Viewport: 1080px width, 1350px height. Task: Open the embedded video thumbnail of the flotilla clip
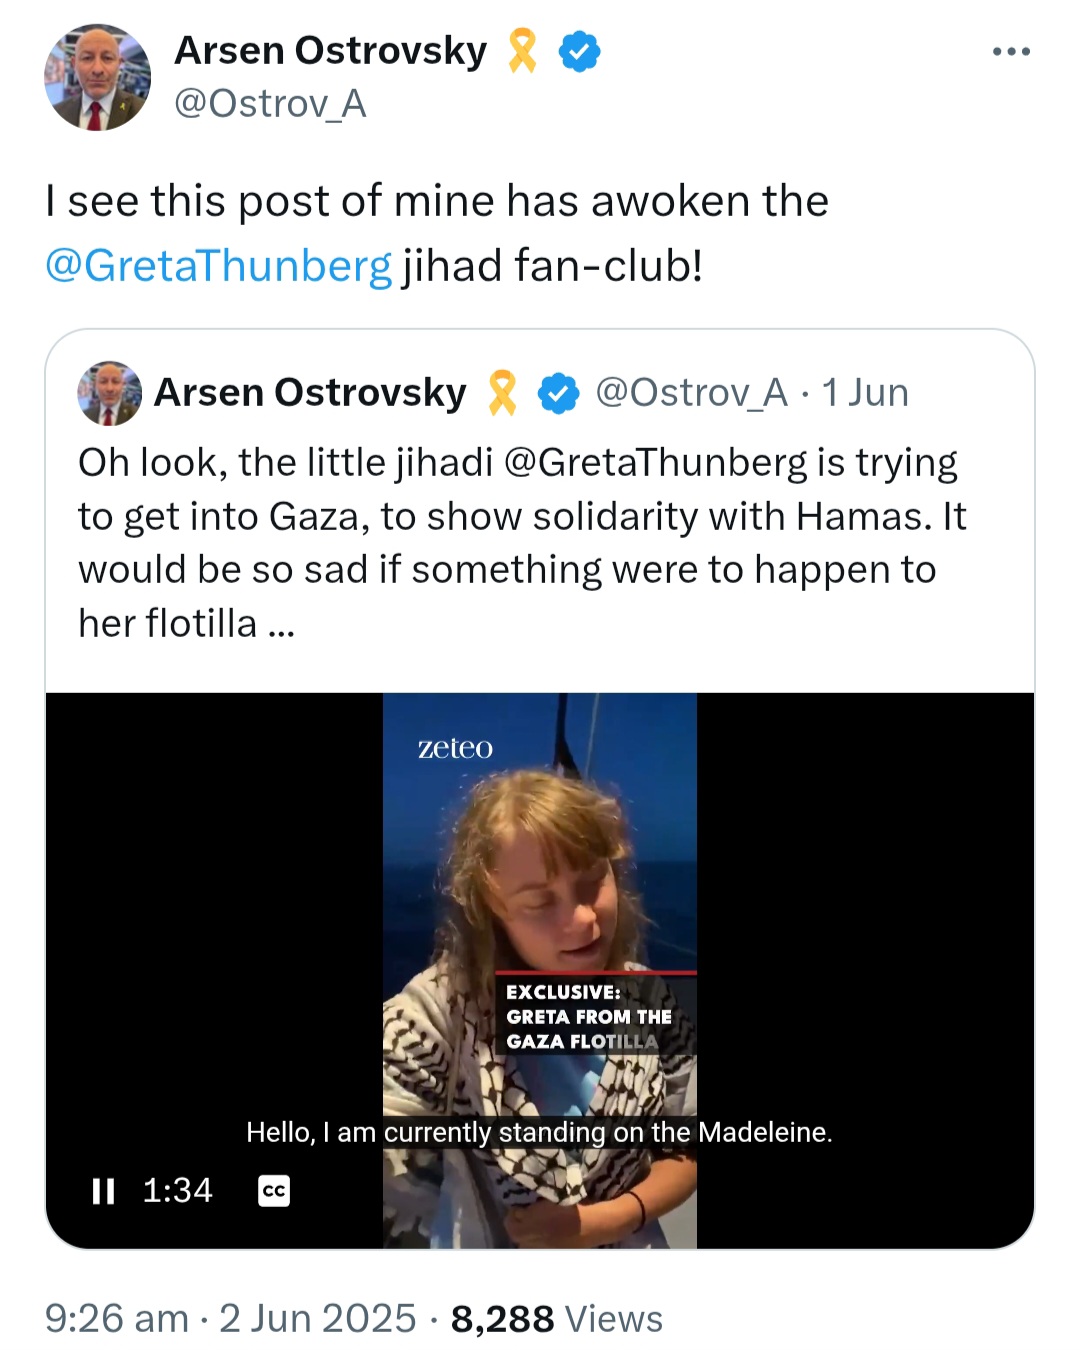click(540, 970)
